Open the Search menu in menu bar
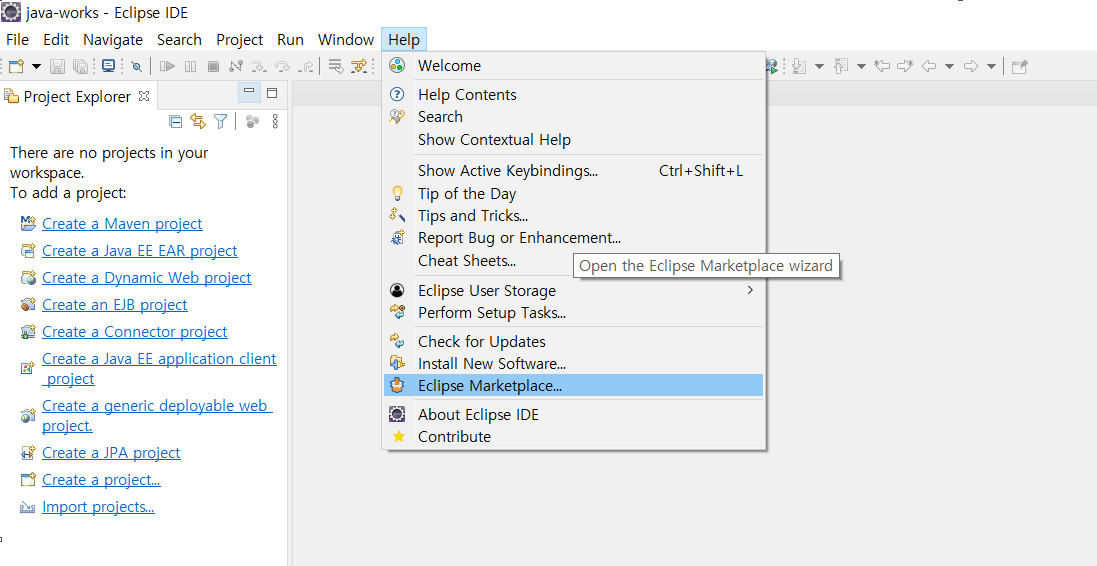Screen dimensions: 1097x566 179,40
